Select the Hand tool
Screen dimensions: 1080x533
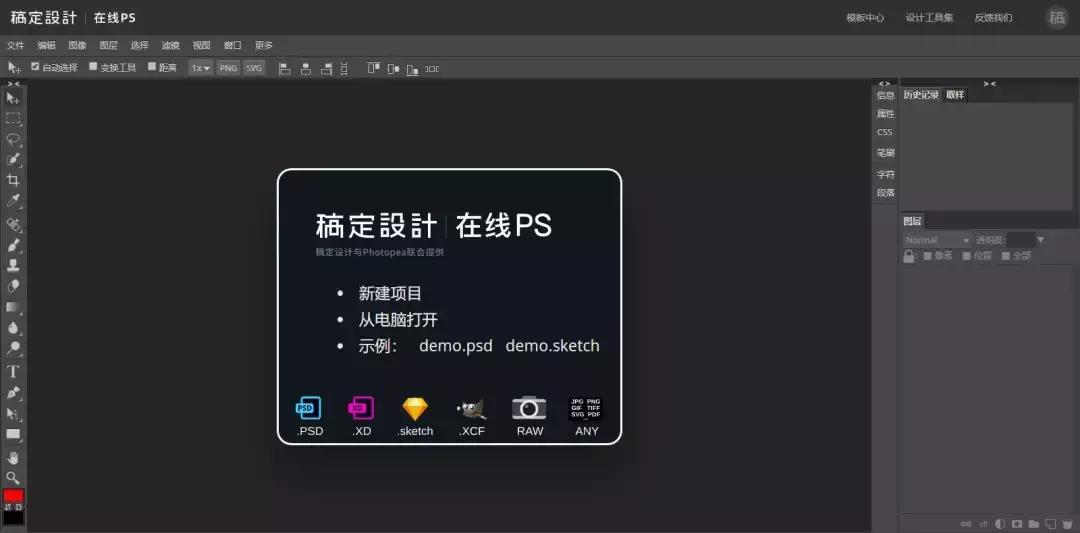tap(13, 457)
